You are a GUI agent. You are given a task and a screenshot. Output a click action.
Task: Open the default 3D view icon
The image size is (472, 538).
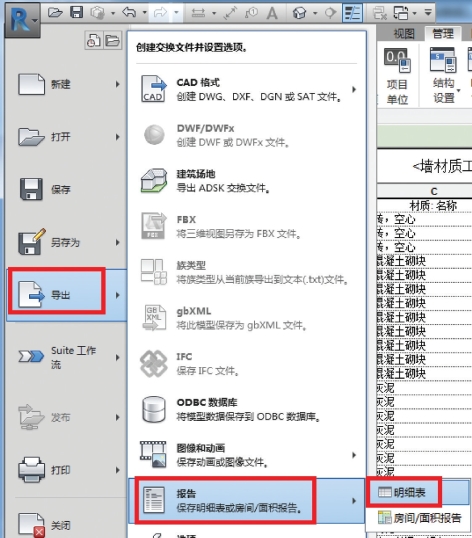pos(299,13)
